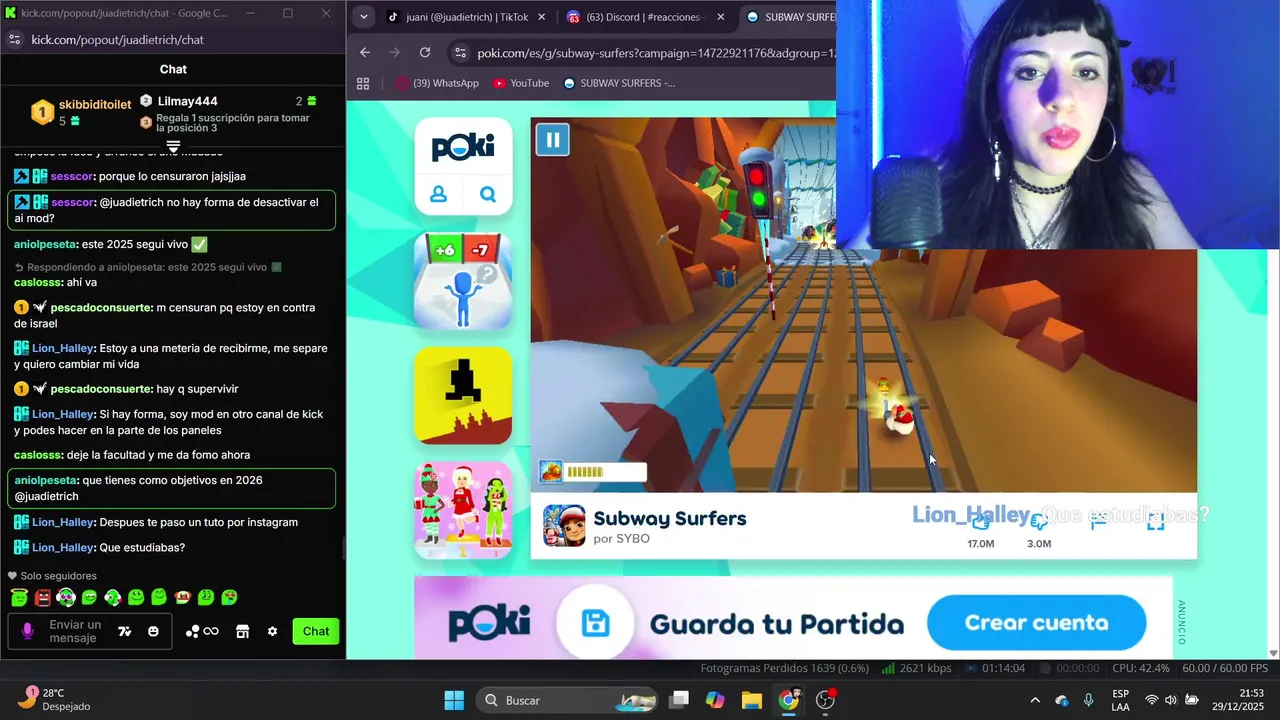Click the Crear cuenta button
The image size is (1280, 720).
tap(1036, 623)
